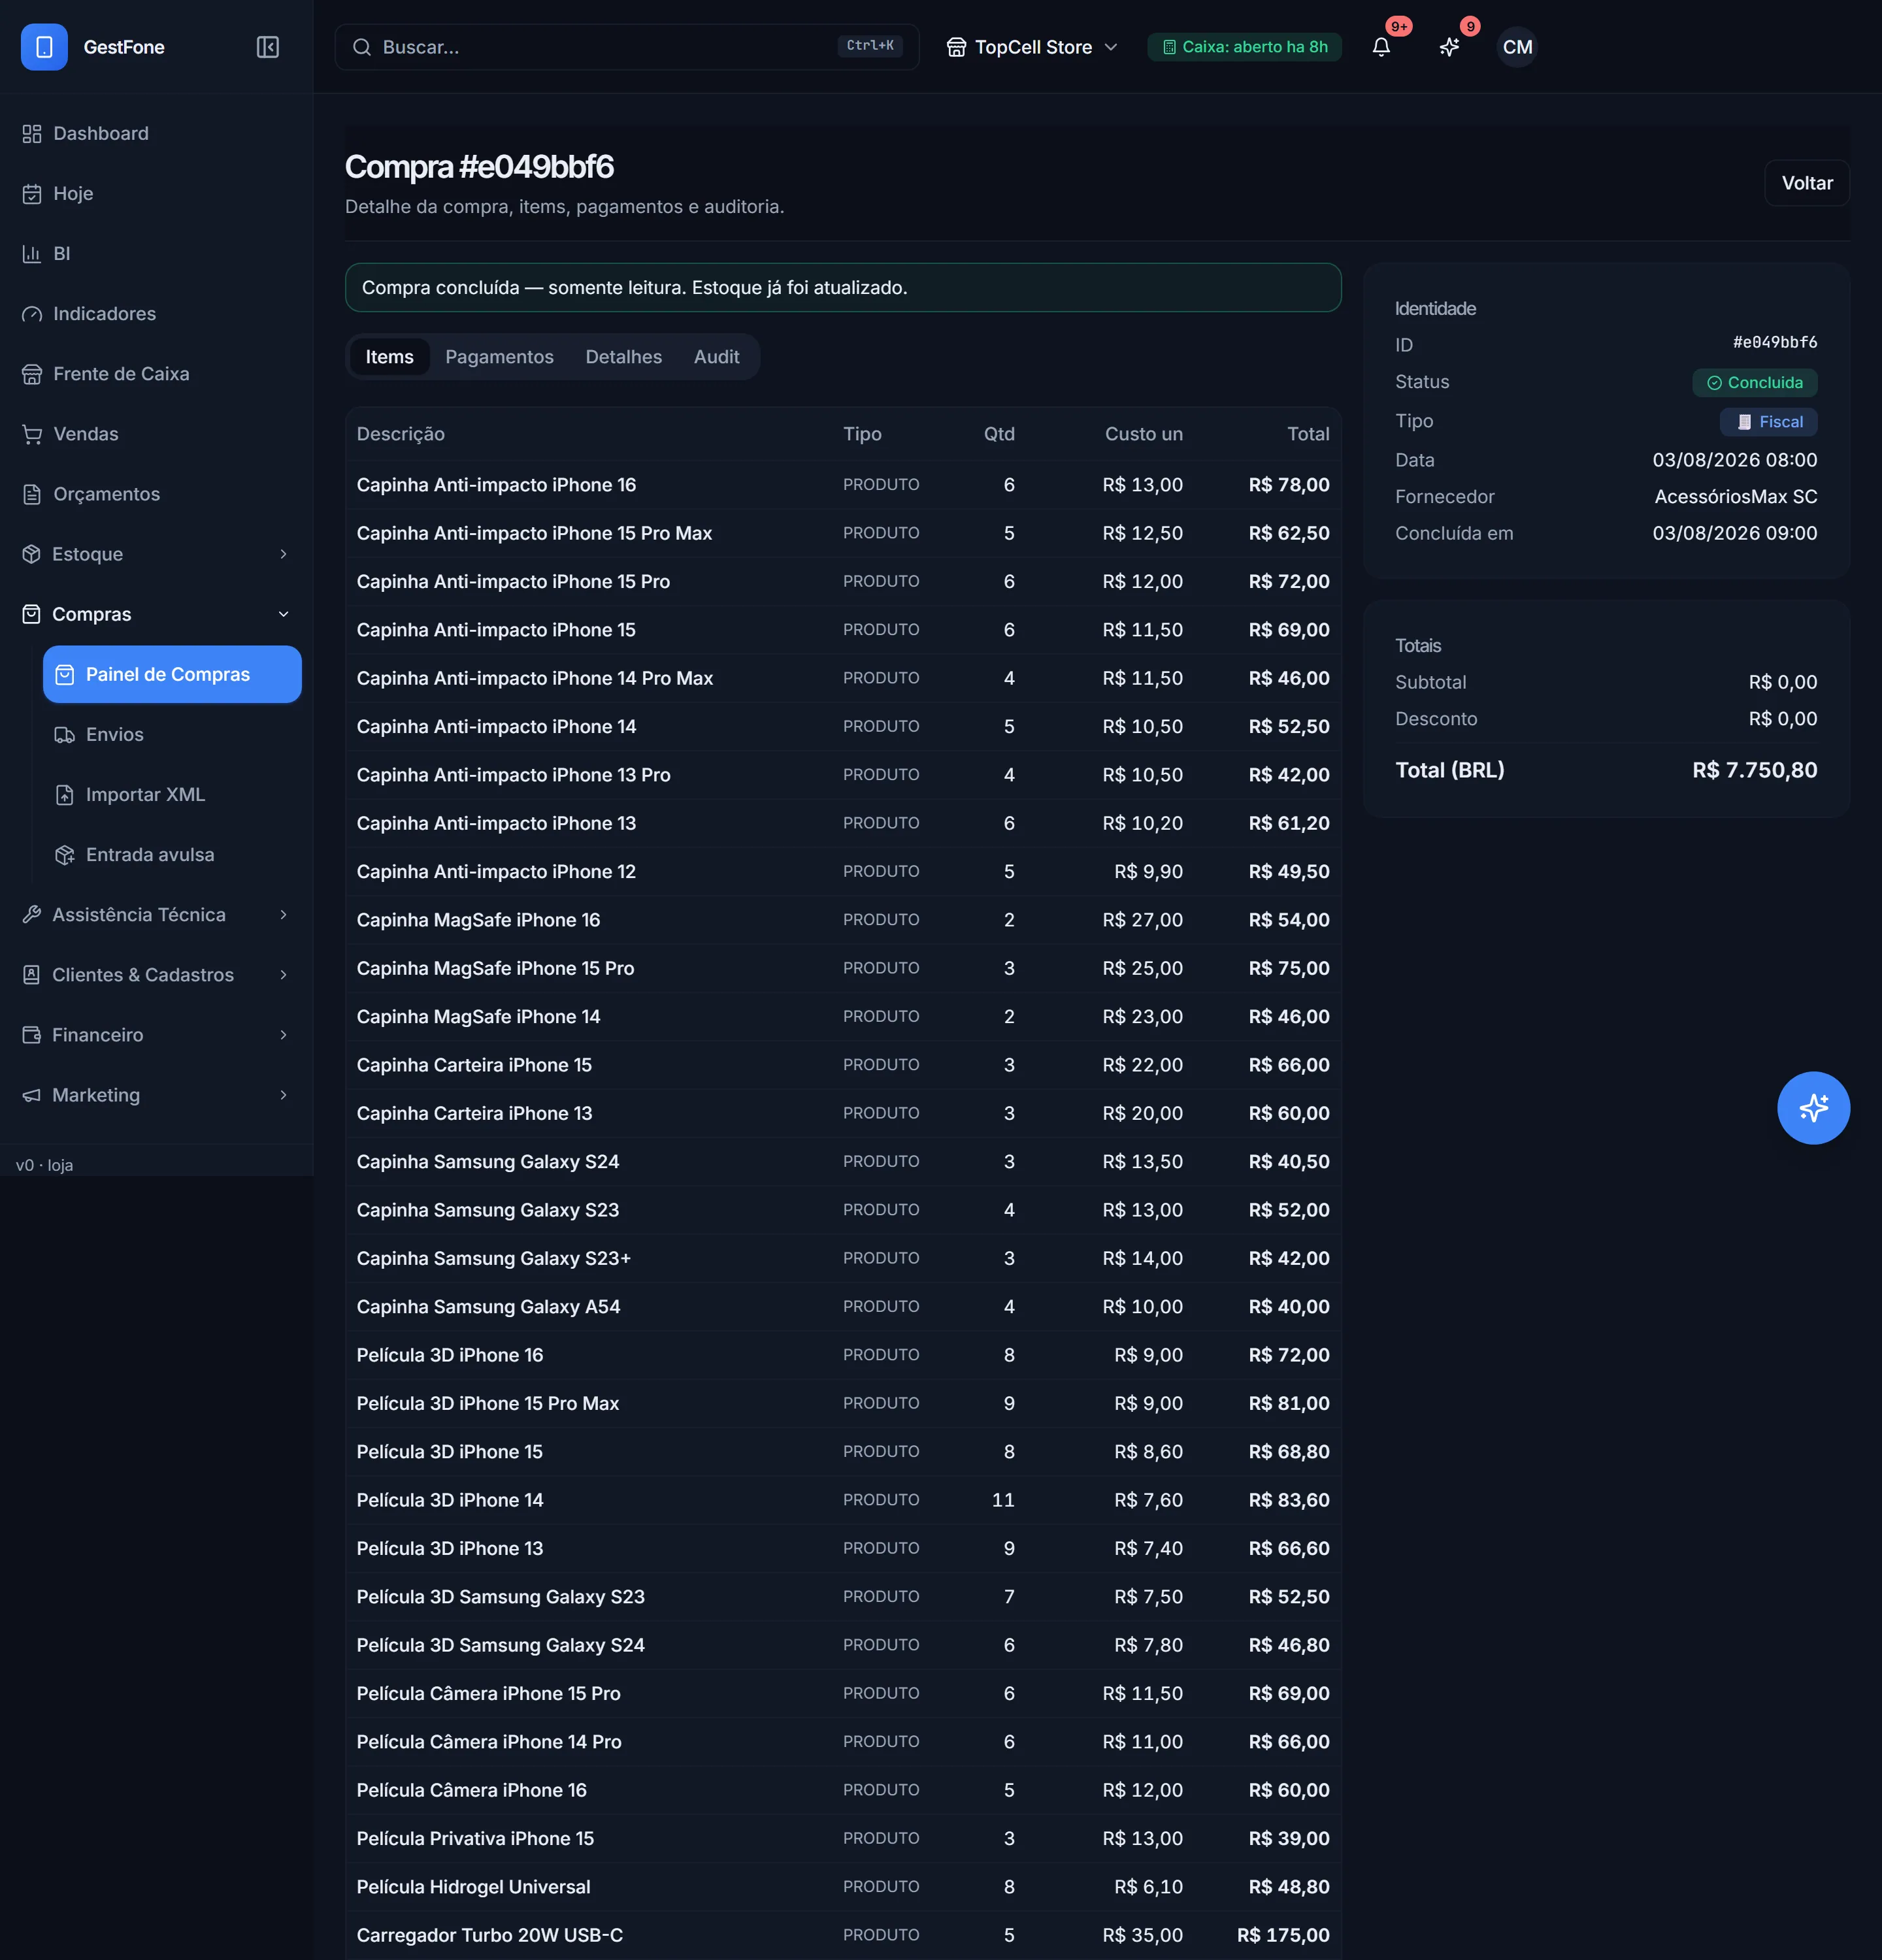Click the Fiscal type badge
The image size is (1882, 1960).
[x=1768, y=422]
